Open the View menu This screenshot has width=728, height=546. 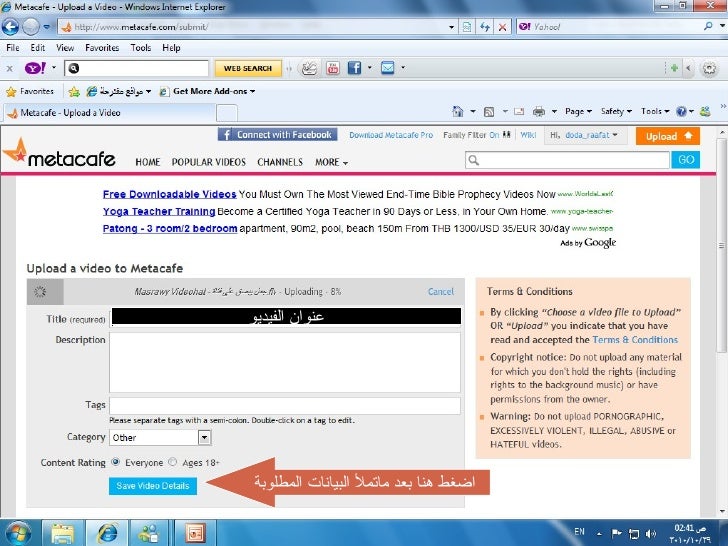(65, 48)
